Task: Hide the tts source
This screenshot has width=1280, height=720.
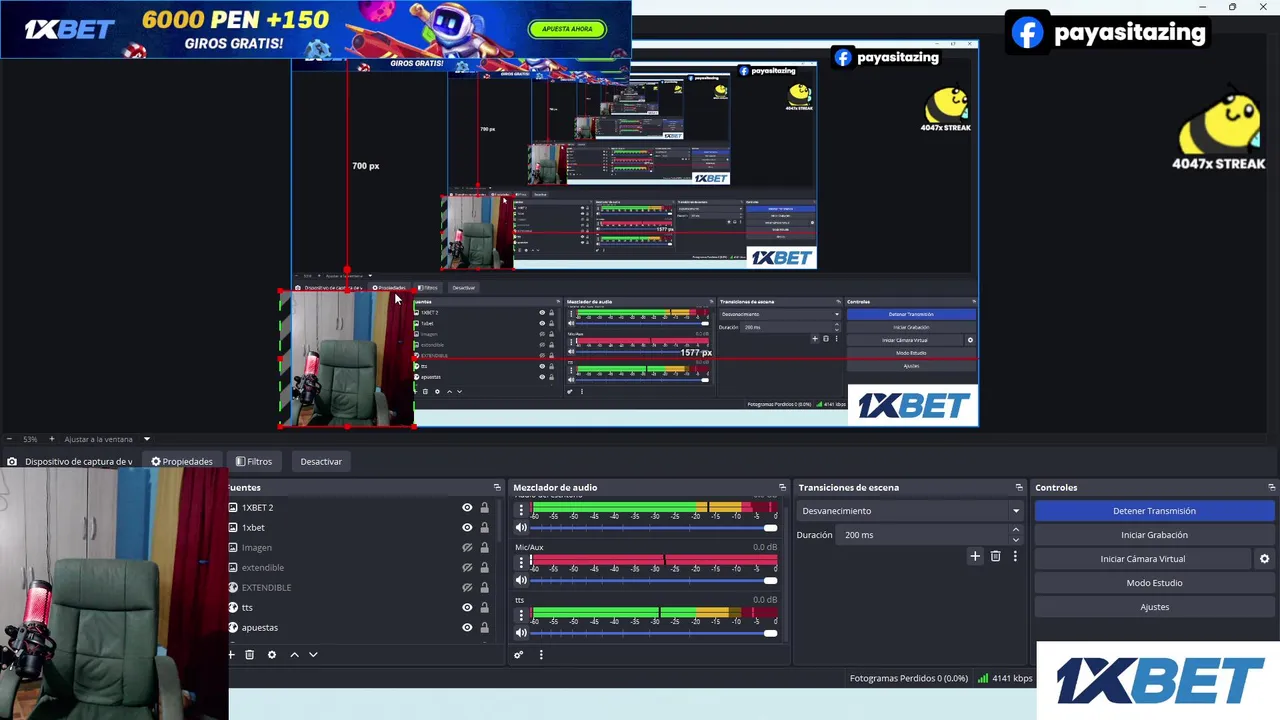Action: point(467,607)
